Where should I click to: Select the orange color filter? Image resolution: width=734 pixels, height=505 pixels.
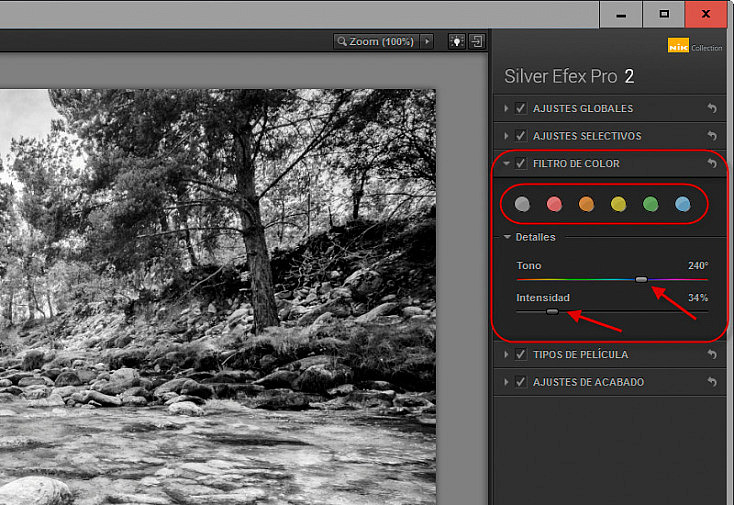pos(586,204)
